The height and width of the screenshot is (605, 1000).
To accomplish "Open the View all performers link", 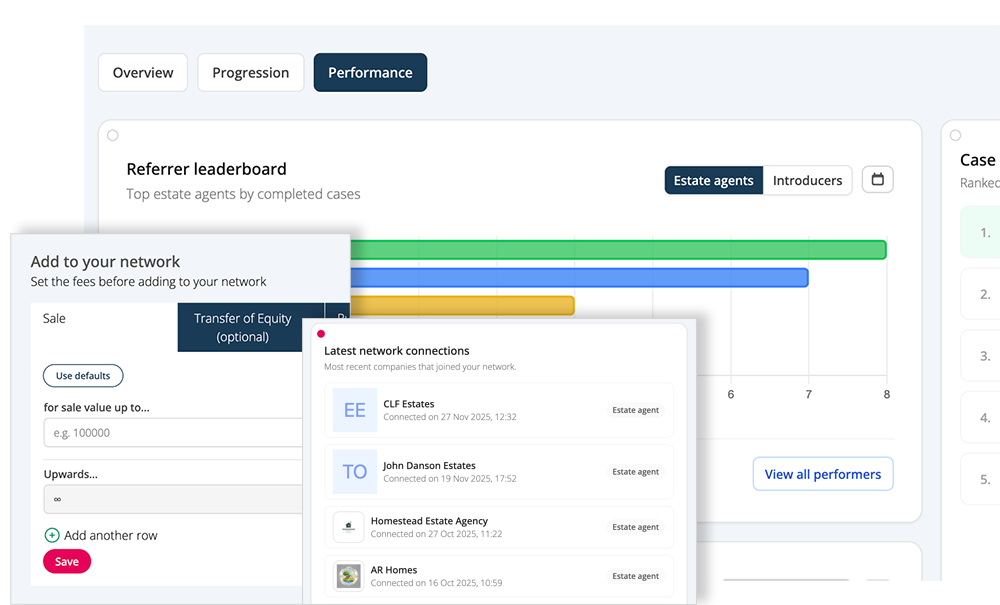I will tap(822, 474).
